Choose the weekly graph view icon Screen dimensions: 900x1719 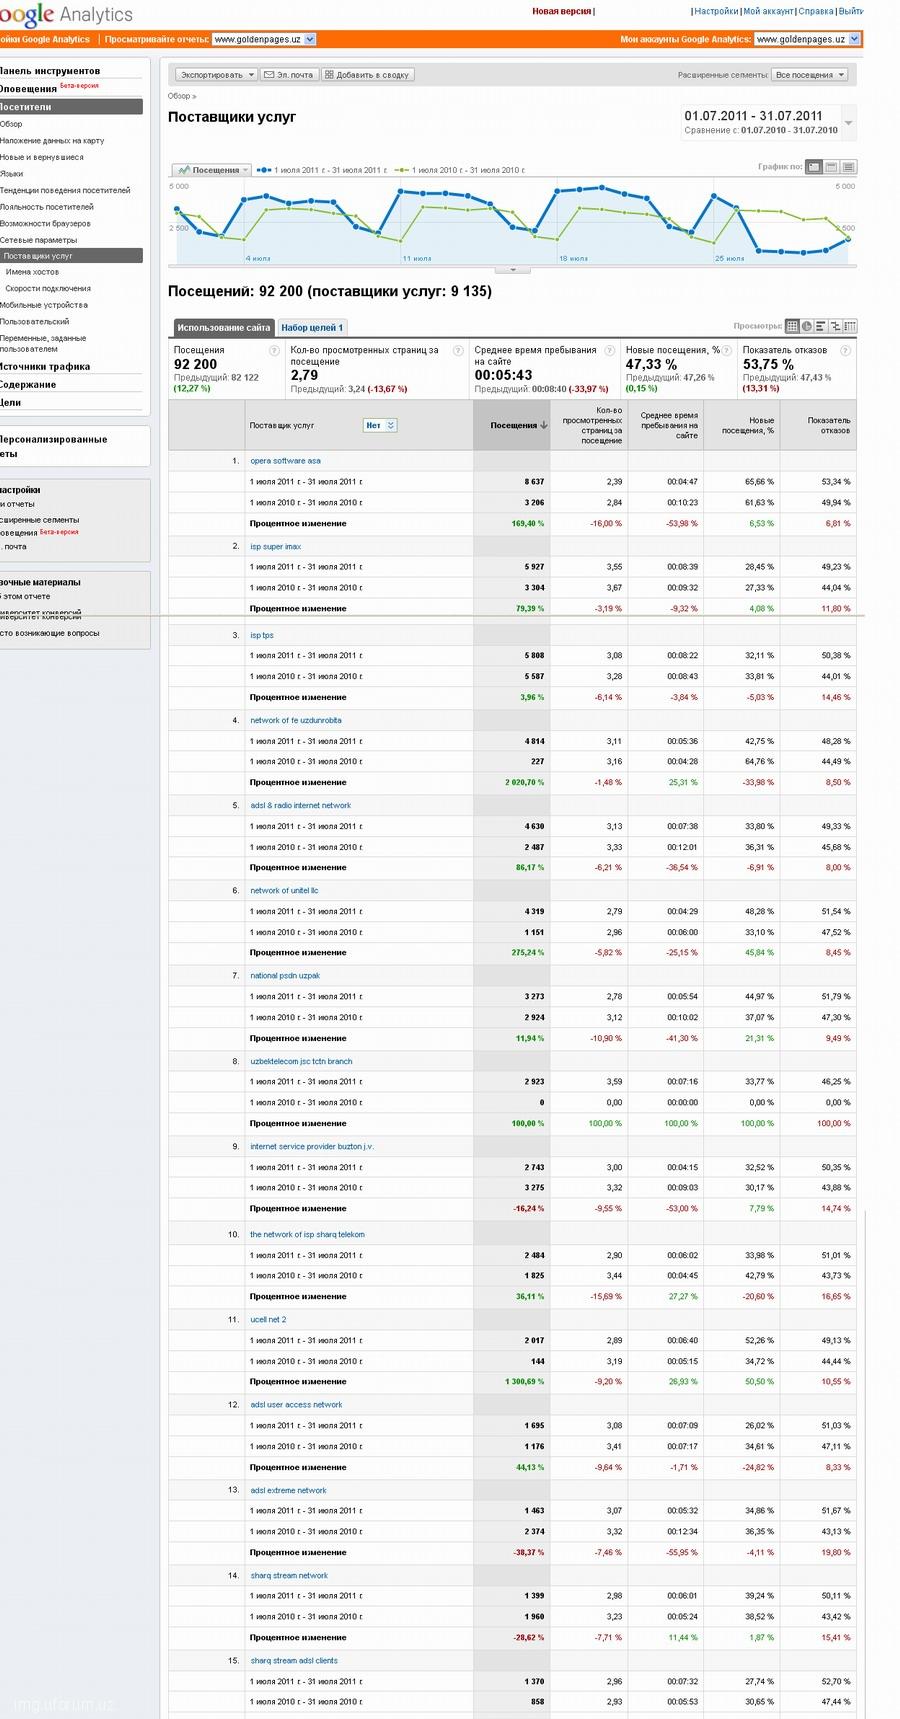click(831, 167)
